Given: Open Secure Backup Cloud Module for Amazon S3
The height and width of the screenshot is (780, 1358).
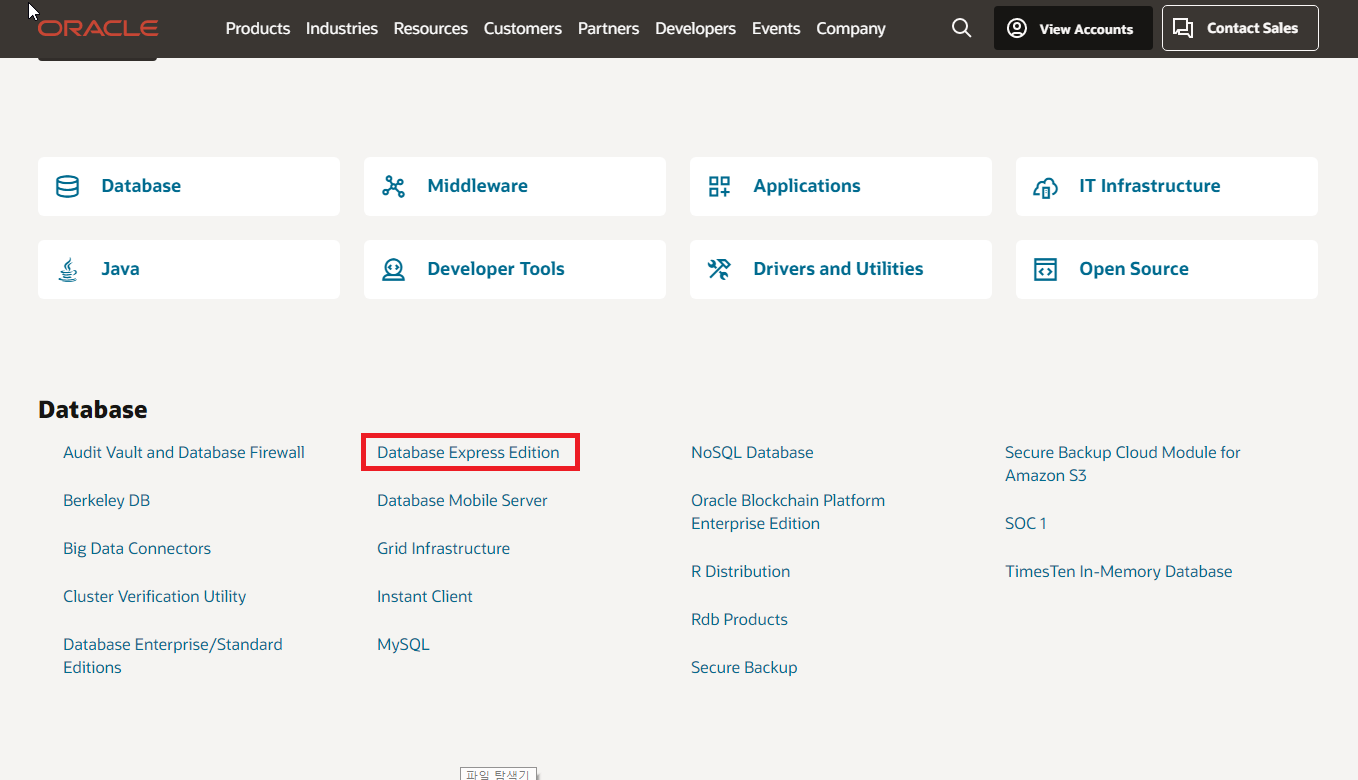Looking at the screenshot, I should pos(1122,464).
